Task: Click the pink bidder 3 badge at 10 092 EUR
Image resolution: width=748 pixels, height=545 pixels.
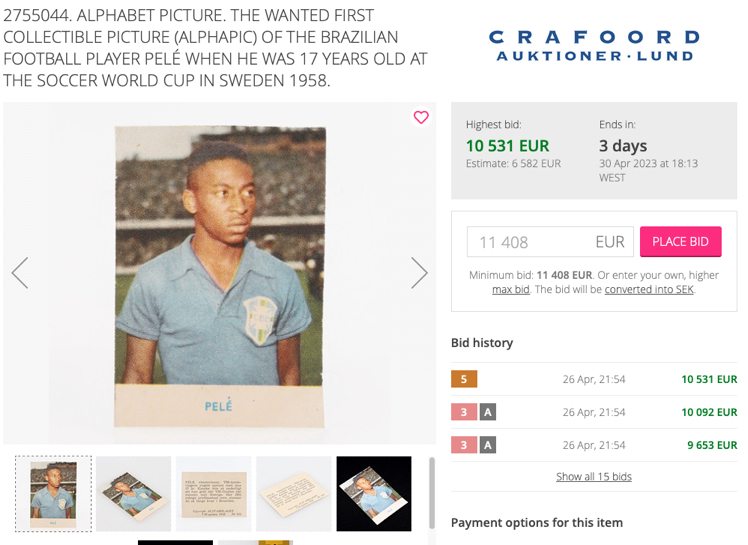Action: pos(464,412)
